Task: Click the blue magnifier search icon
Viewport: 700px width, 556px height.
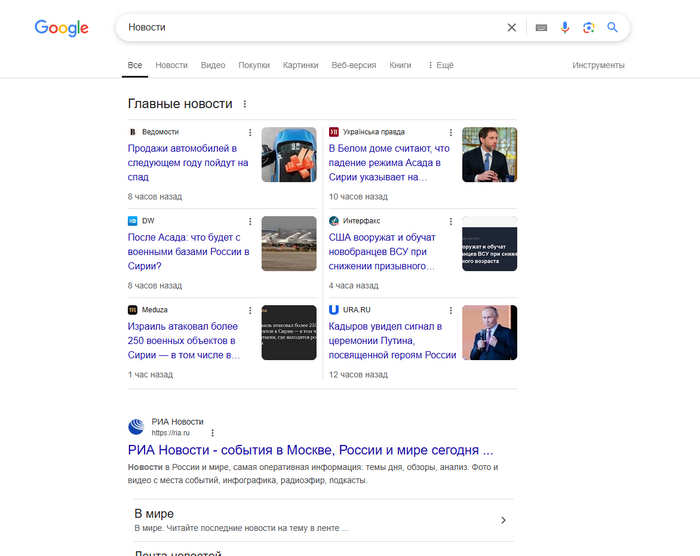Action: tap(612, 28)
